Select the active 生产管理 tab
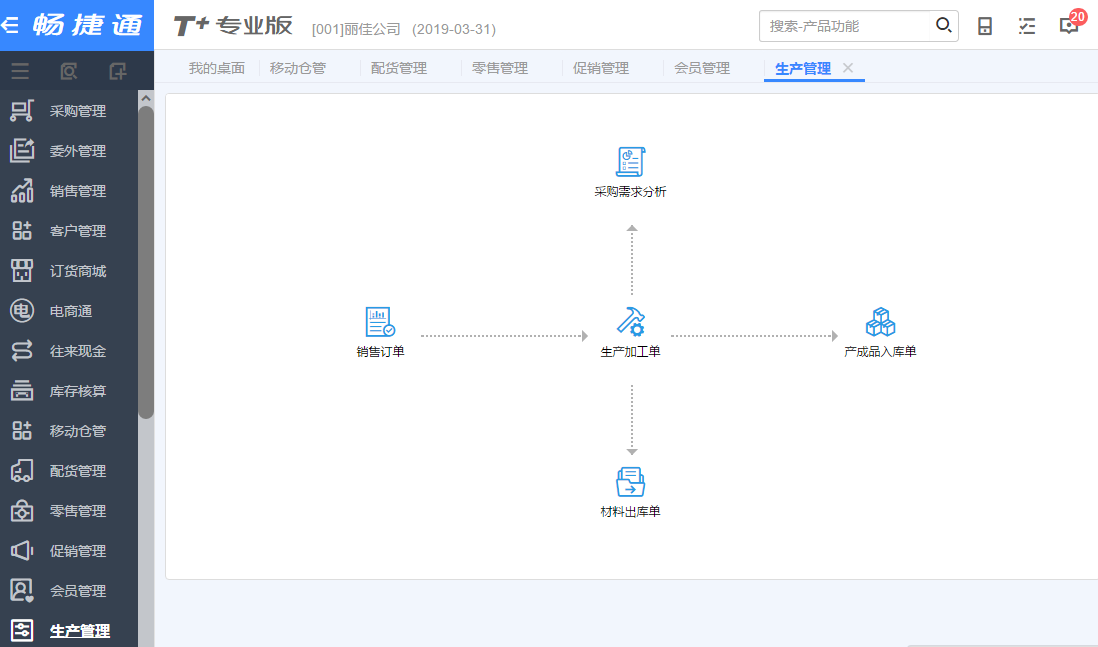This screenshot has width=1098, height=647. tap(802, 69)
